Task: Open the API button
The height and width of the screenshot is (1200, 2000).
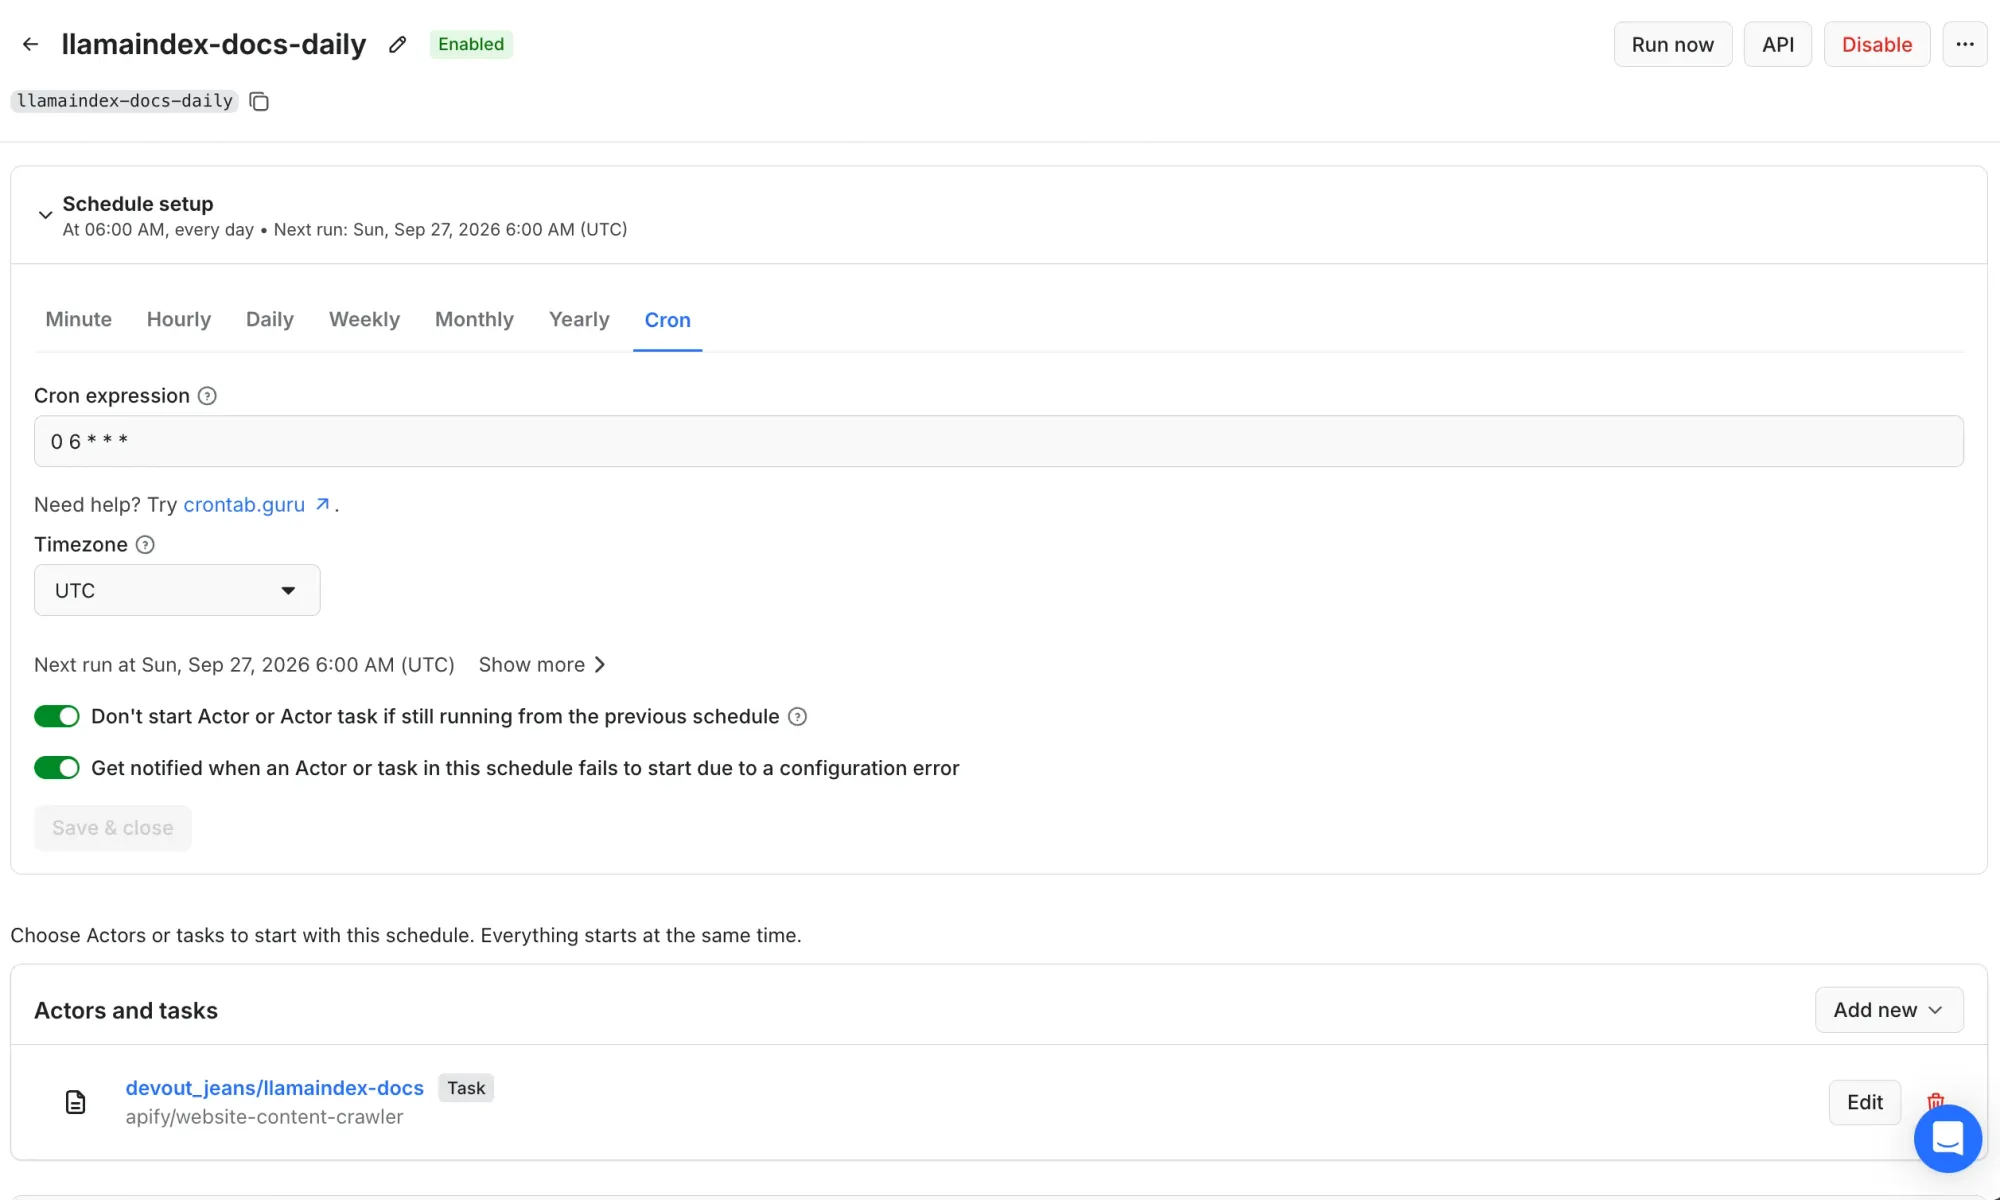Action: pyautogui.click(x=1777, y=44)
